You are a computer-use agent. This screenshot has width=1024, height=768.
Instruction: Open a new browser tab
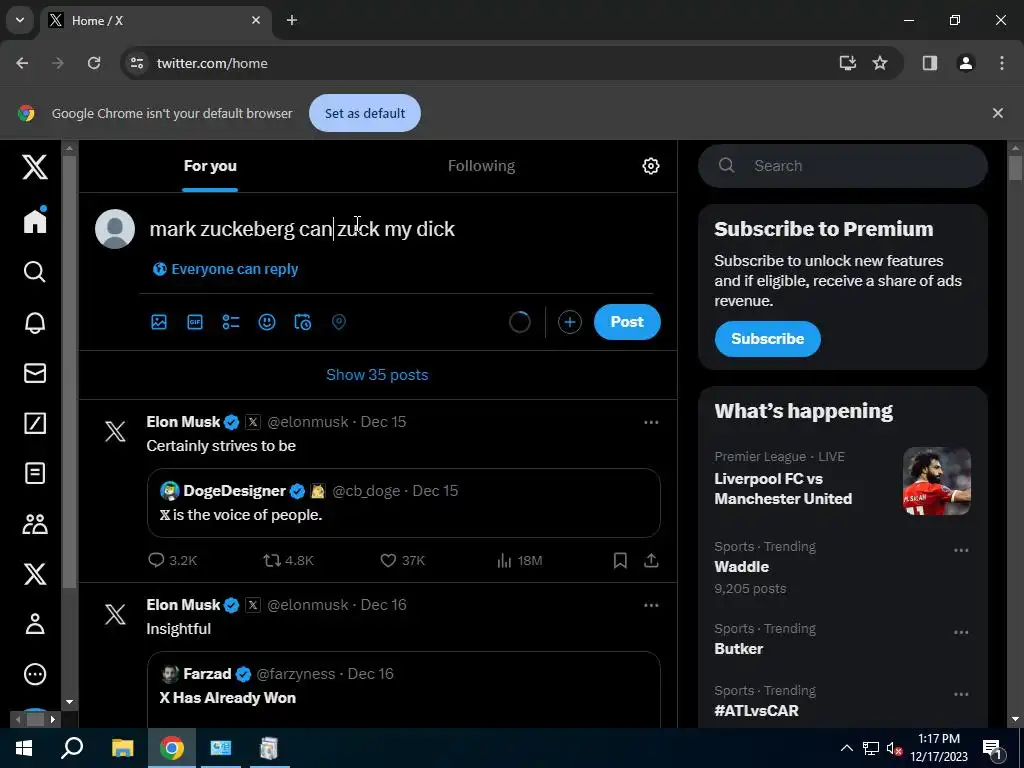pos(292,20)
